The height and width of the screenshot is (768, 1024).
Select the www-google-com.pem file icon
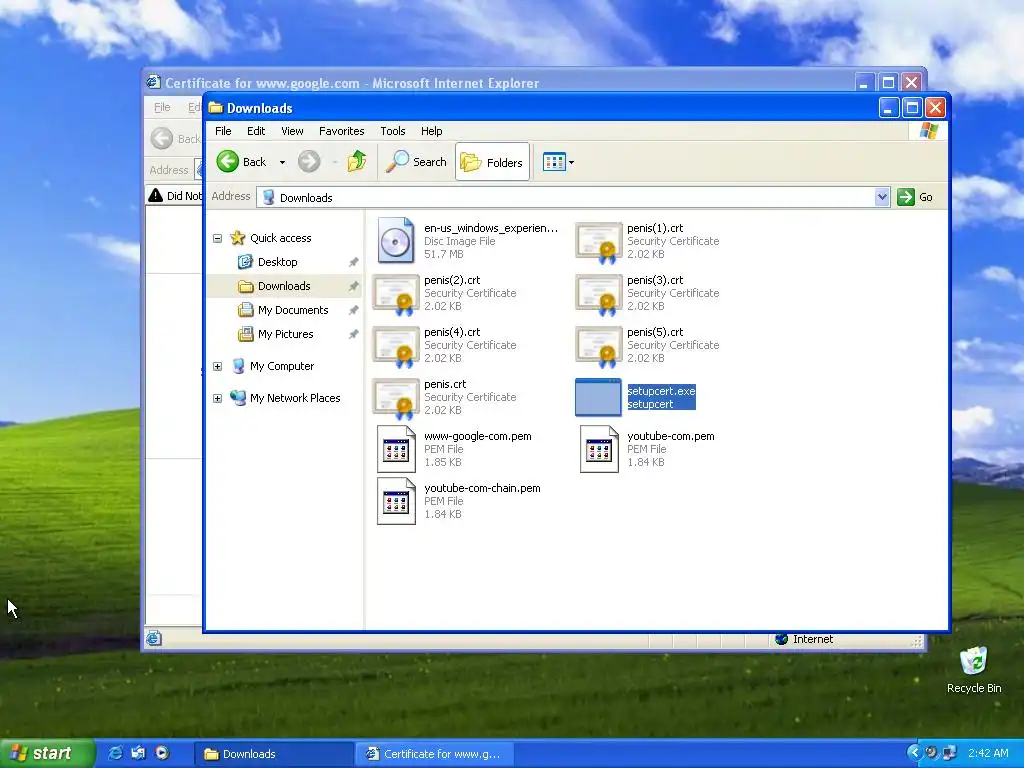396,449
